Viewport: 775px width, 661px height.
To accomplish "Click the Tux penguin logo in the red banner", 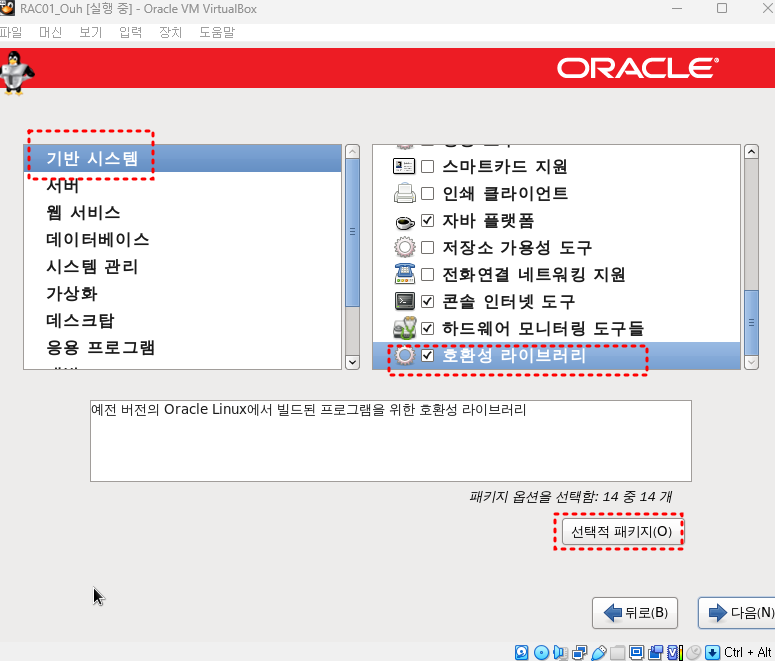I will click(x=16, y=73).
